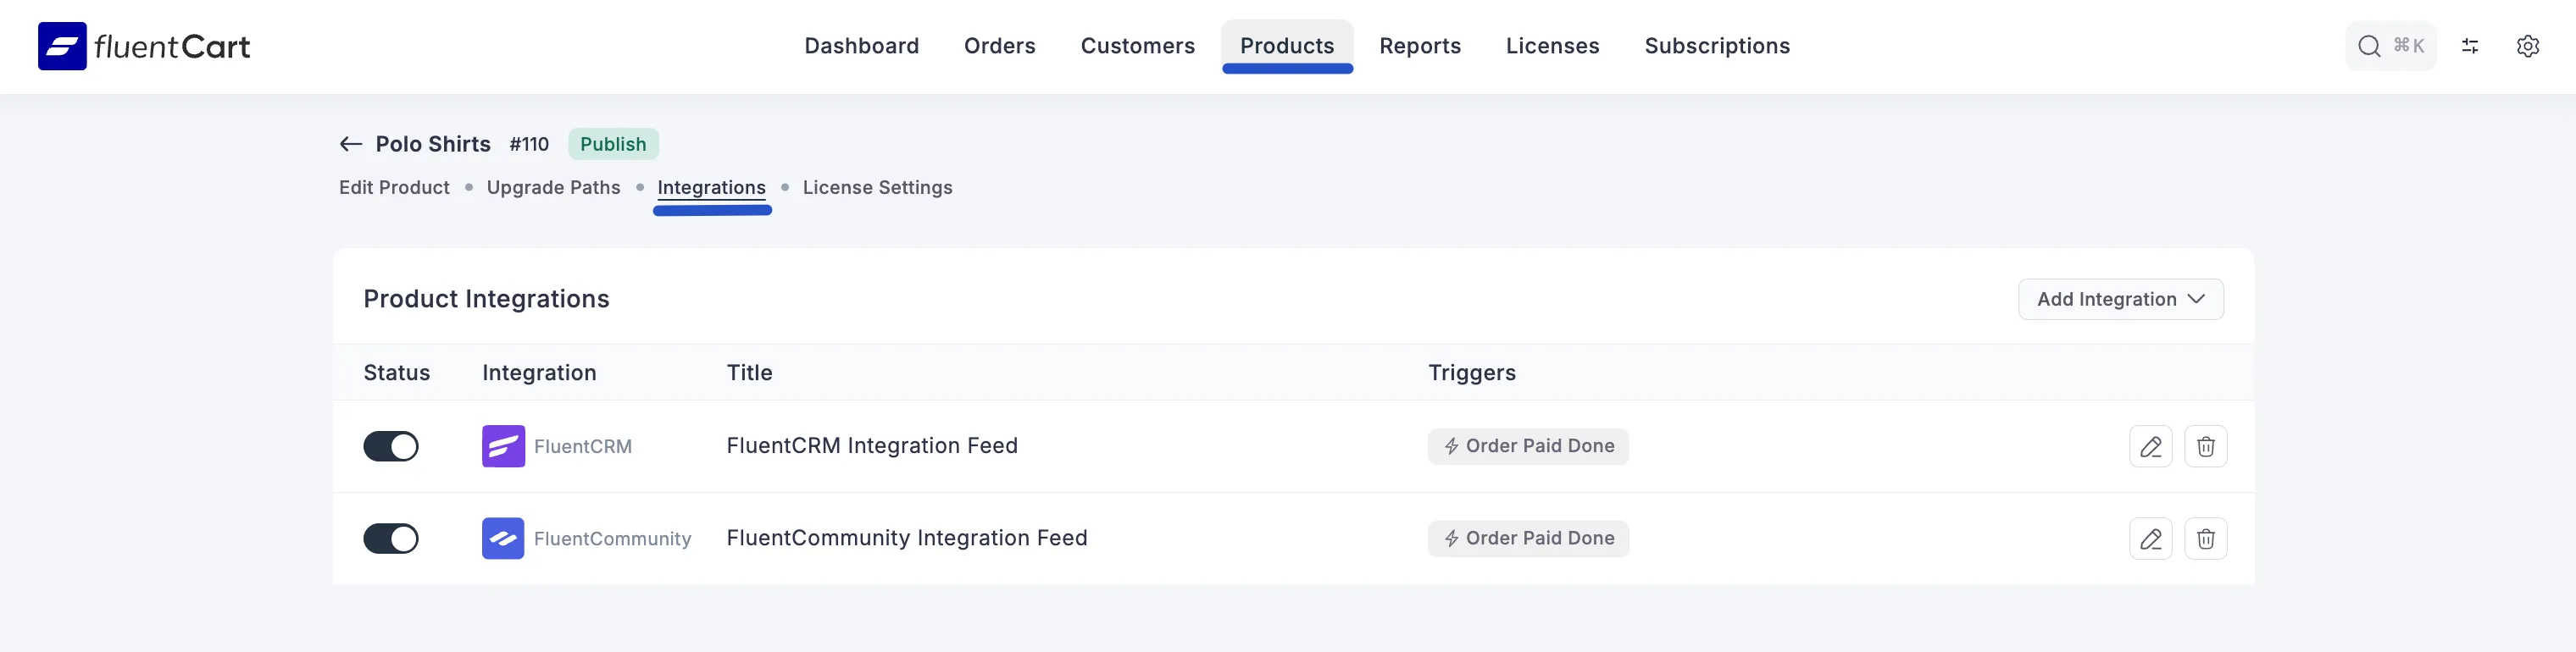Viewport: 2576px width, 652px height.
Task: Edit the FluentCommunity Integration Feed with pencil icon
Action: click(2151, 538)
